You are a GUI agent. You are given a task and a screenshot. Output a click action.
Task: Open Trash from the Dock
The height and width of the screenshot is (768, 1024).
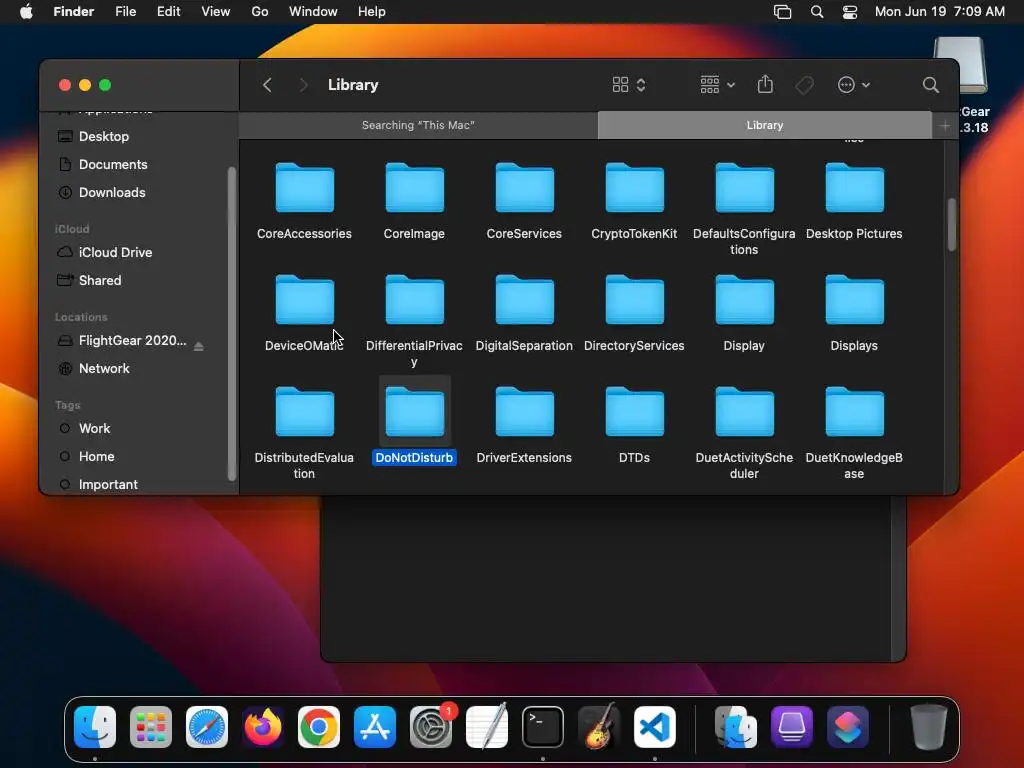928,727
